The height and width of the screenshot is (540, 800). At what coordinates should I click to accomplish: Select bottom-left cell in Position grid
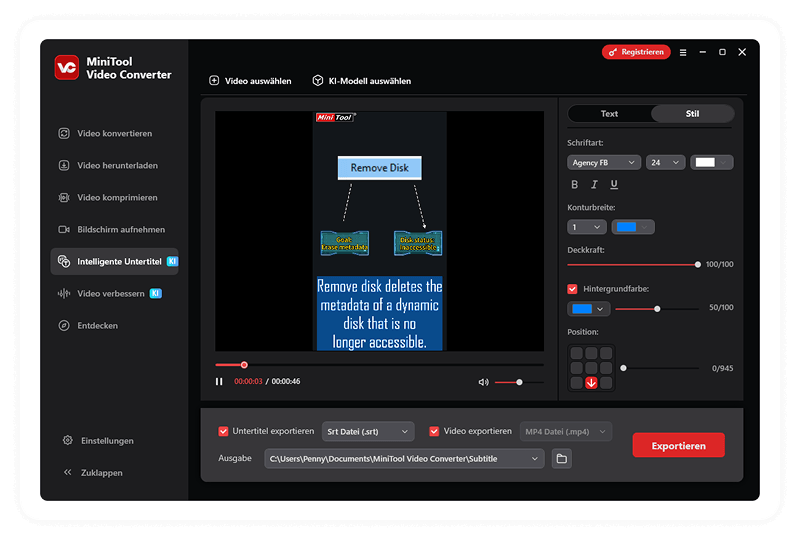tap(577, 383)
